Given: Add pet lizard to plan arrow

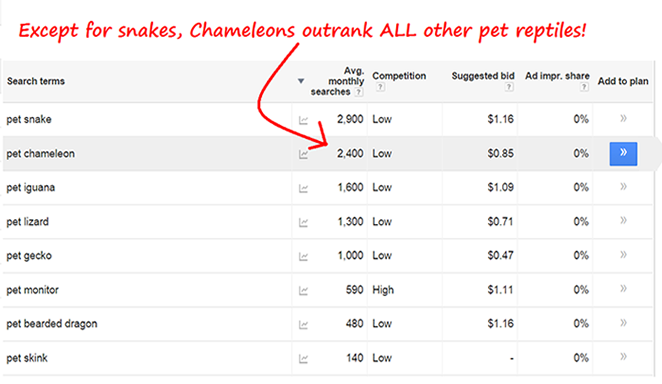Looking at the screenshot, I should 623,220.
